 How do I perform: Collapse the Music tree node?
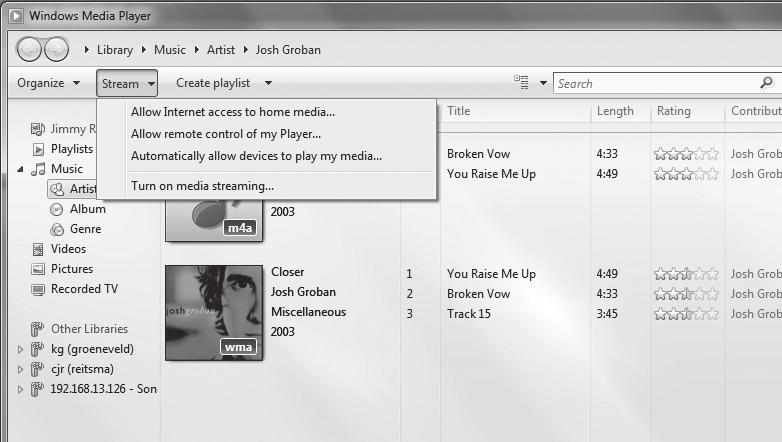[20, 170]
